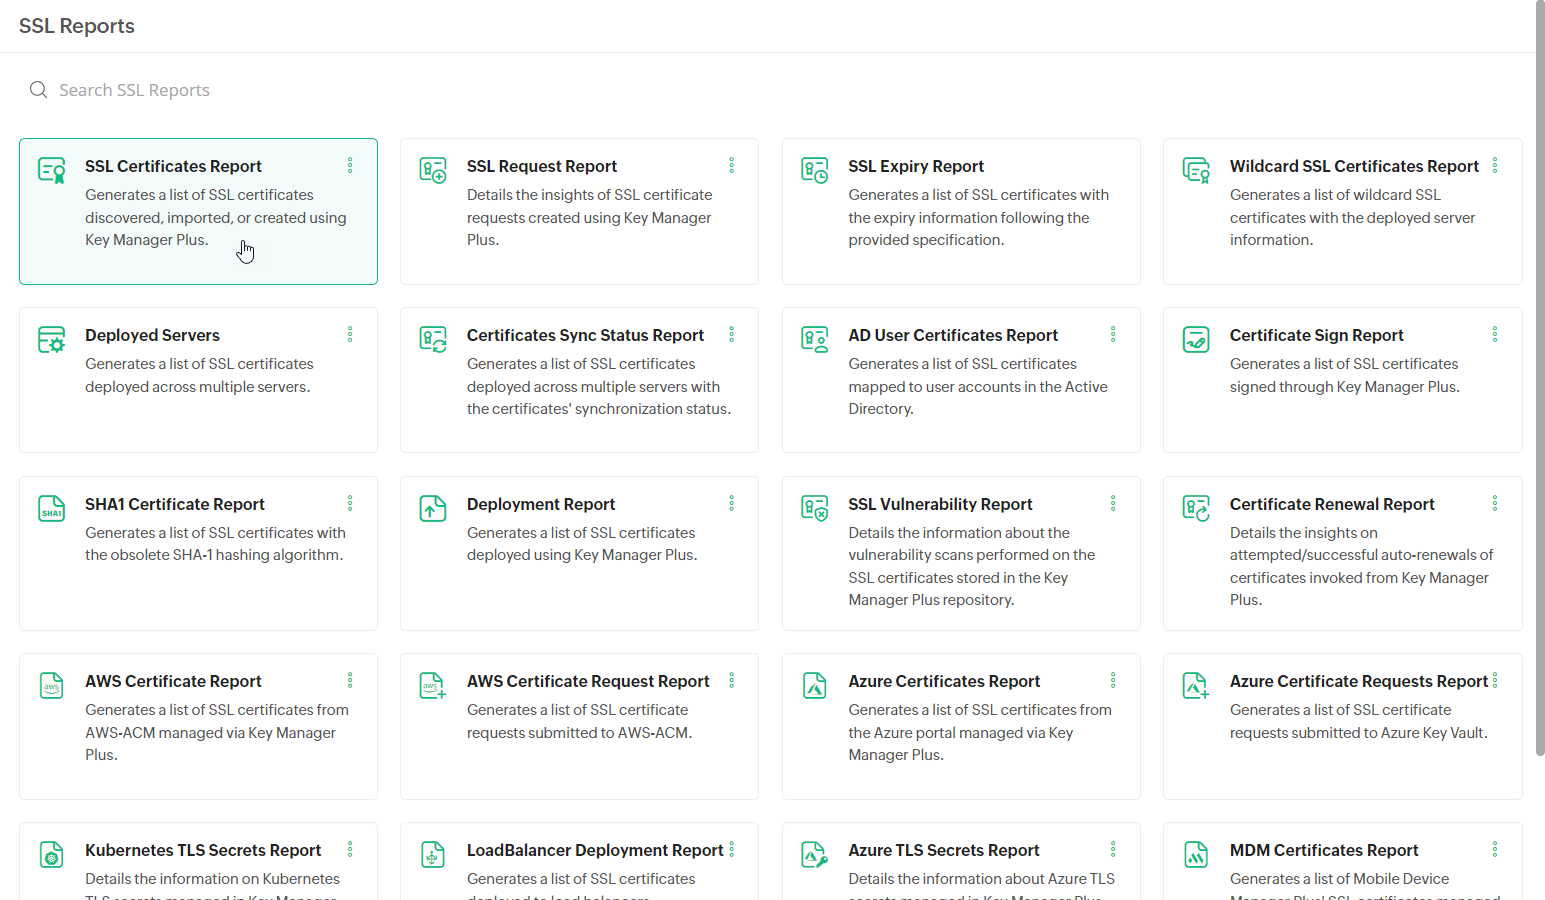Click the SSL Expiry Report clock icon
The width and height of the screenshot is (1545, 900).
click(815, 170)
